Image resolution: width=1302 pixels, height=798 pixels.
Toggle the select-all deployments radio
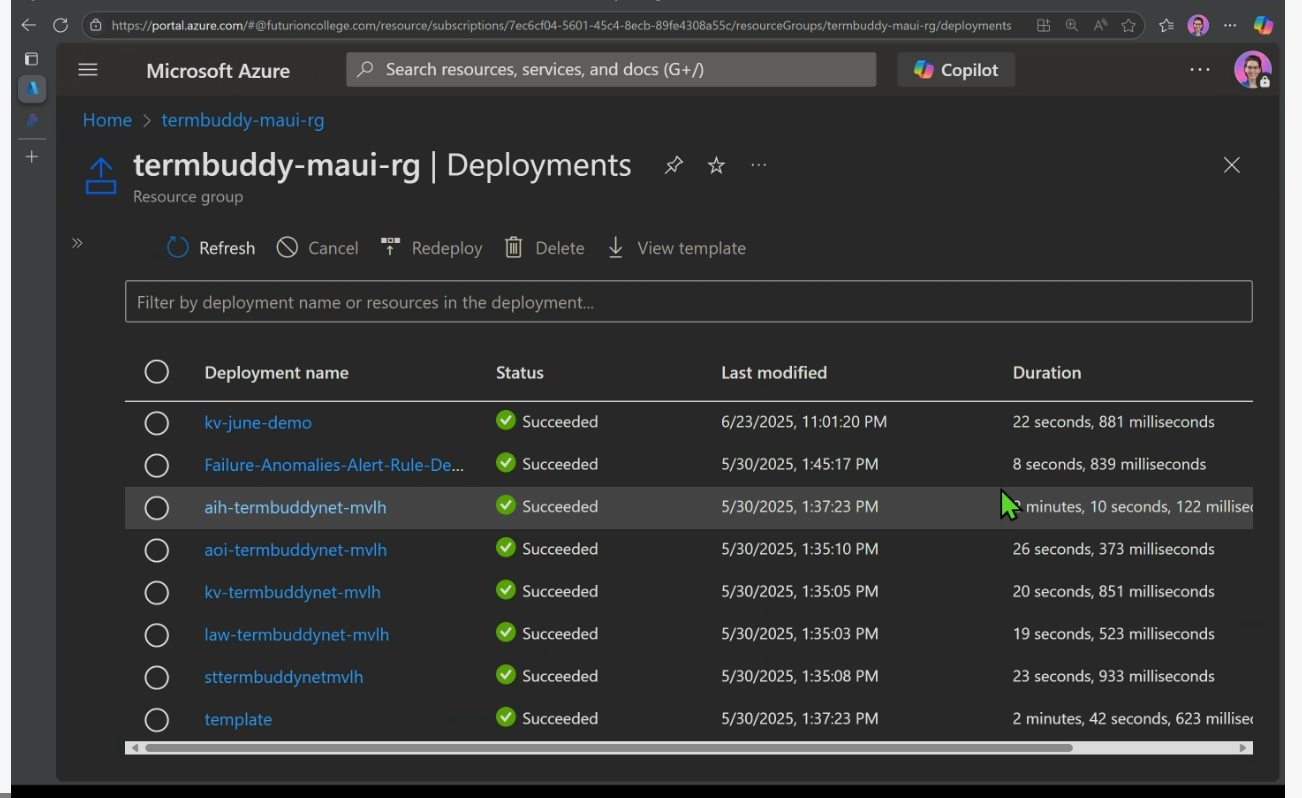pyautogui.click(x=157, y=372)
